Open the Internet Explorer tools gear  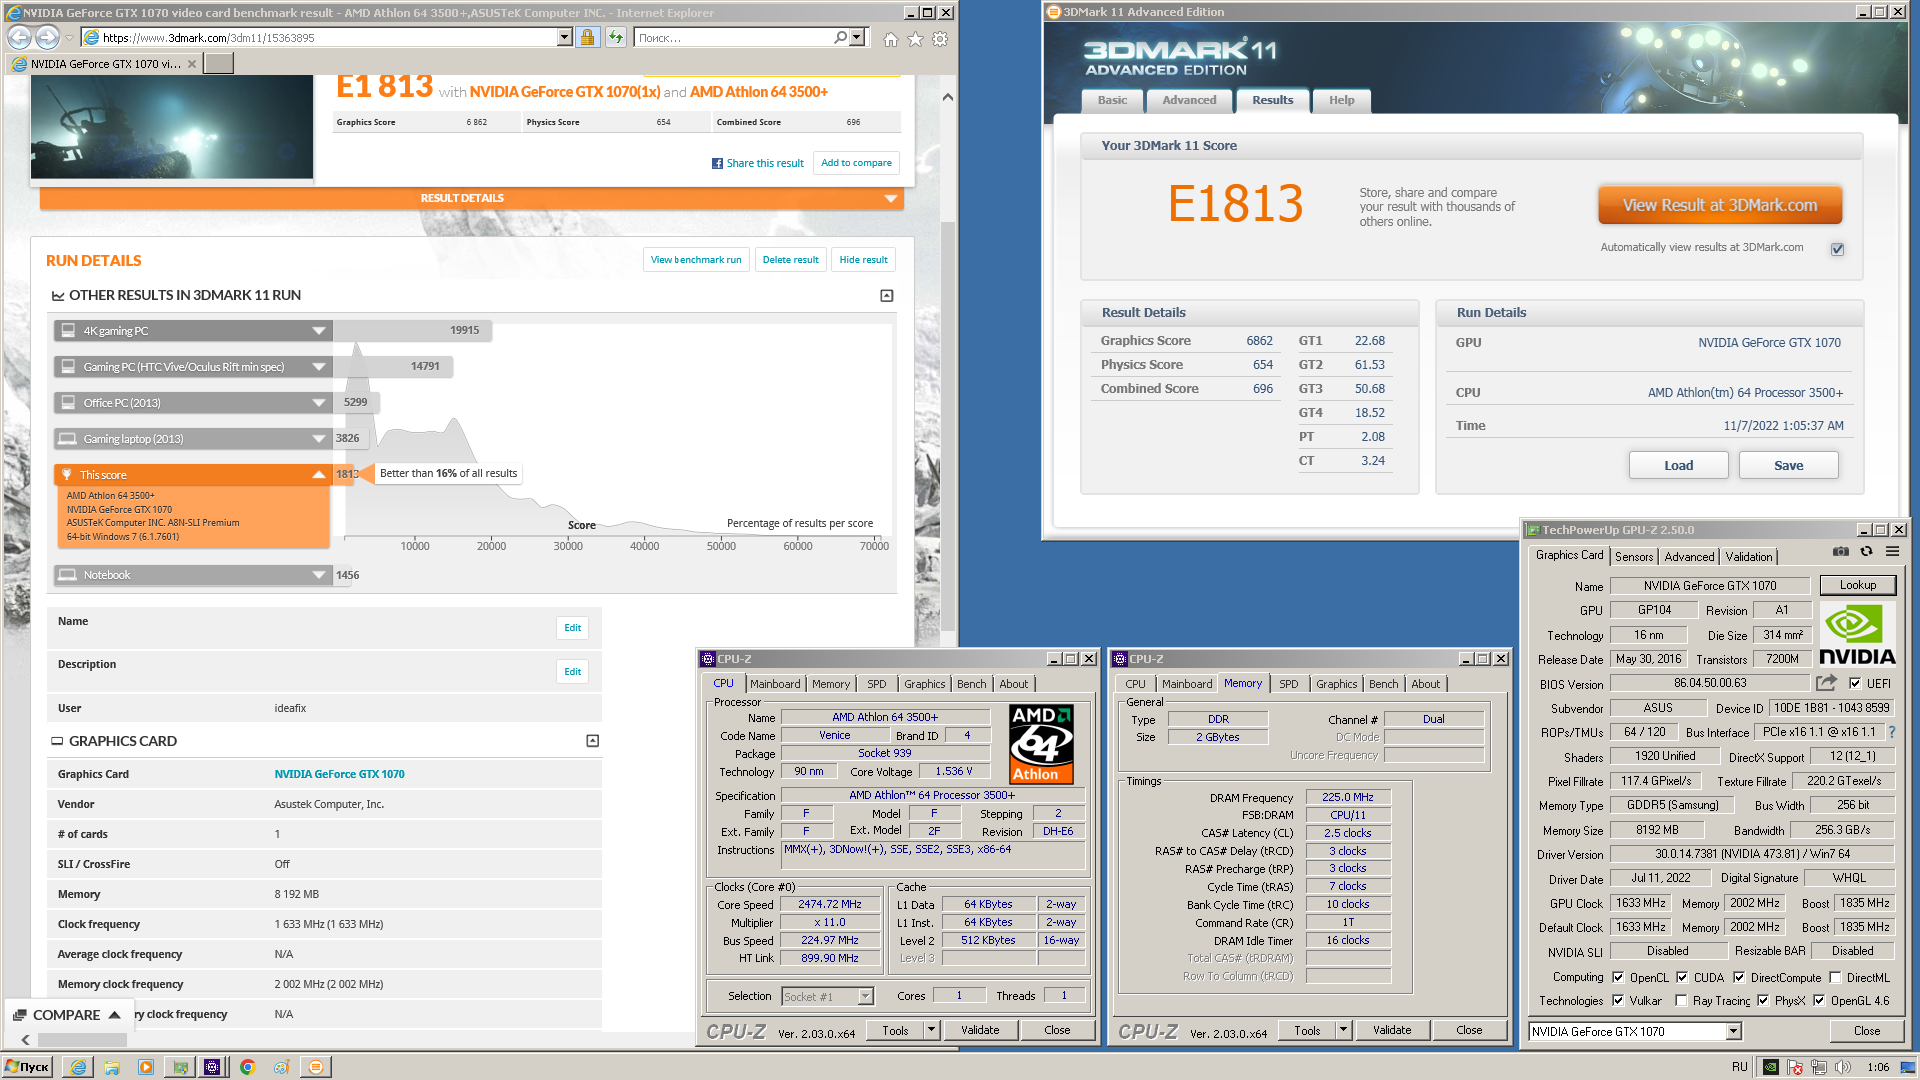click(940, 39)
